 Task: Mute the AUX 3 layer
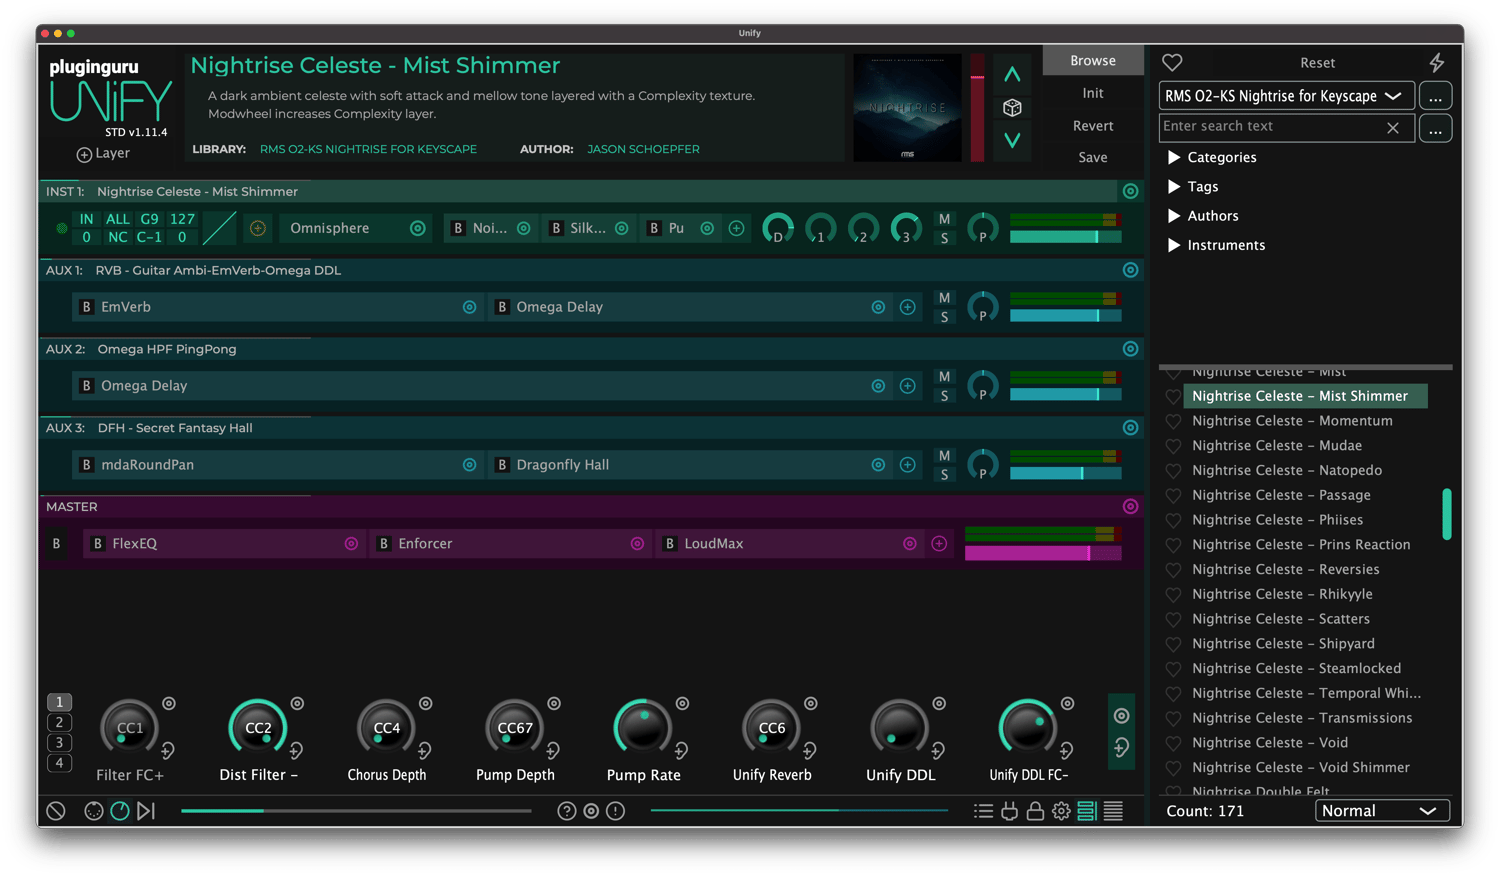[x=944, y=456]
